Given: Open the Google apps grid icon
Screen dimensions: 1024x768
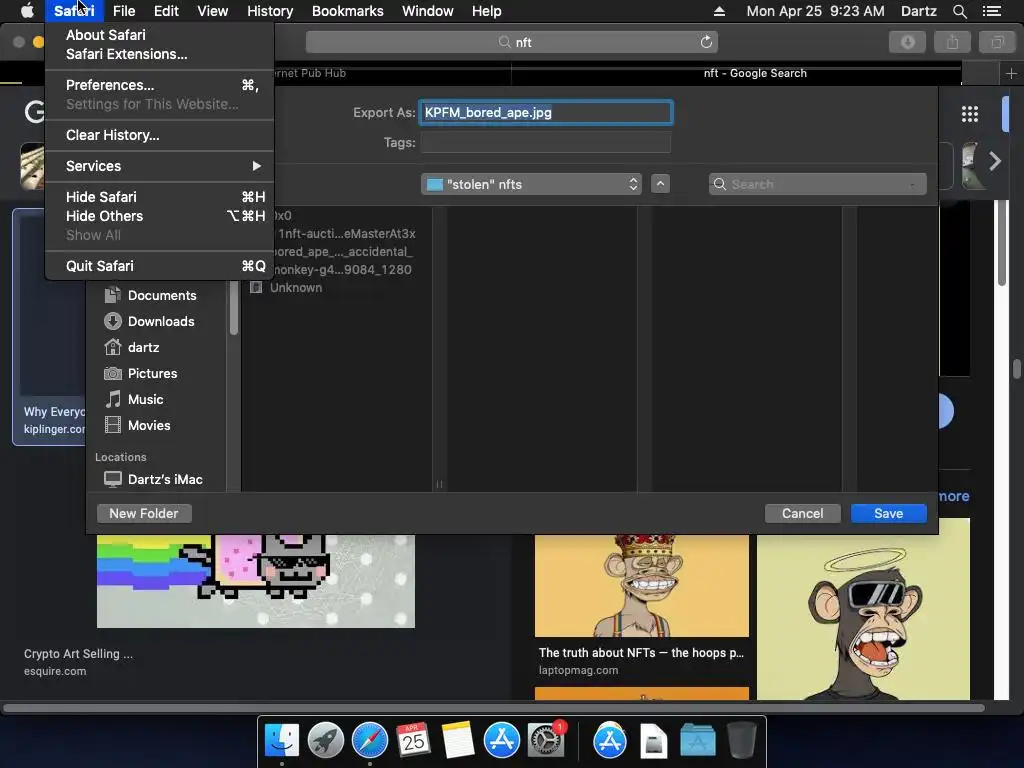Looking at the screenshot, I should click(970, 114).
